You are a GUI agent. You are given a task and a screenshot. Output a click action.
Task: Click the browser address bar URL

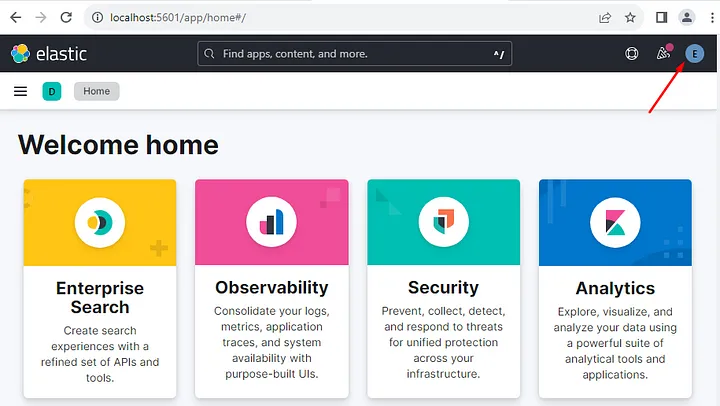tap(300, 17)
